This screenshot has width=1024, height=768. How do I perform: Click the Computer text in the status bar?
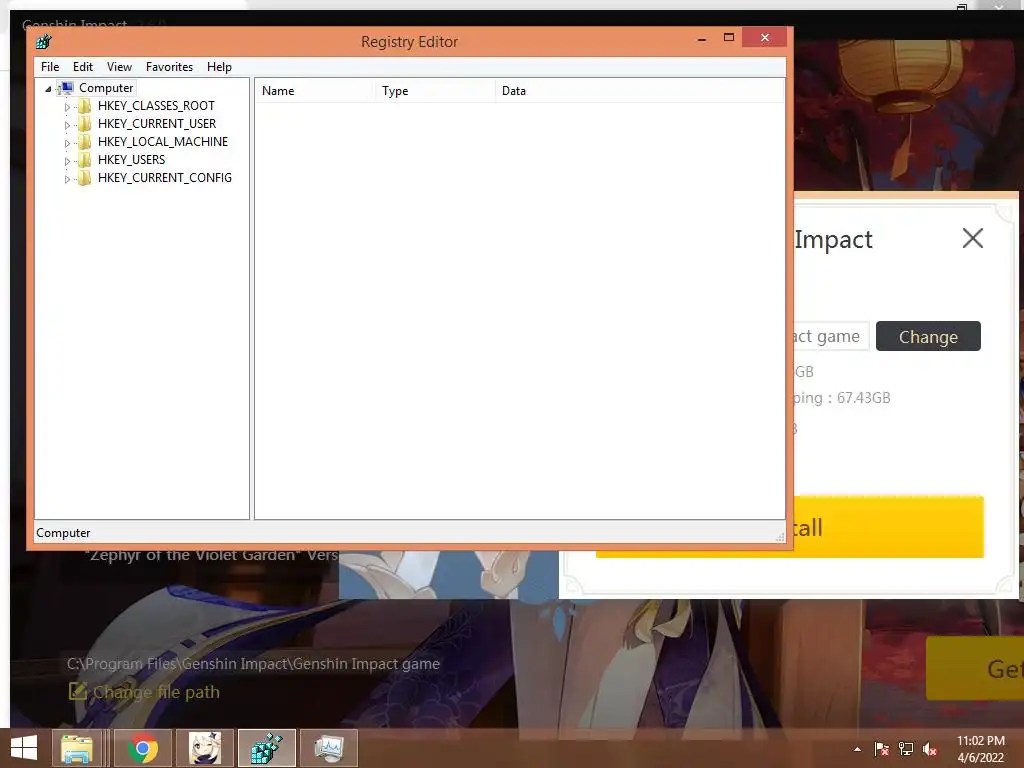[x=63, y=533]
